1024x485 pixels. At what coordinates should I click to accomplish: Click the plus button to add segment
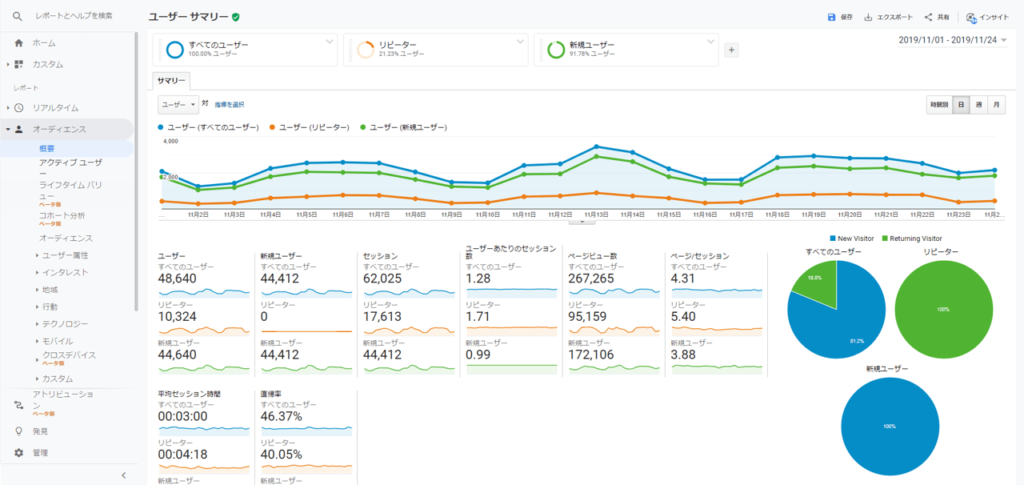tap(731, 50)
